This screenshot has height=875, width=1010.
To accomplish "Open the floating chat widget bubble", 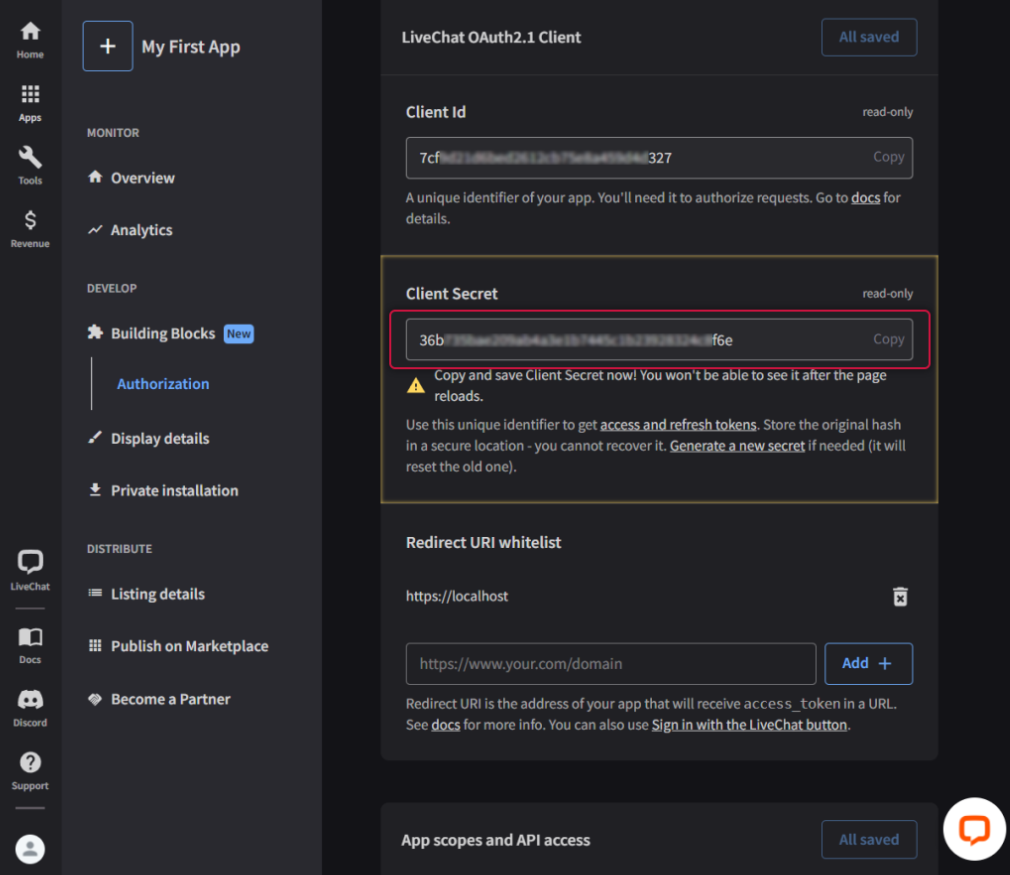I will coord(973,829).
